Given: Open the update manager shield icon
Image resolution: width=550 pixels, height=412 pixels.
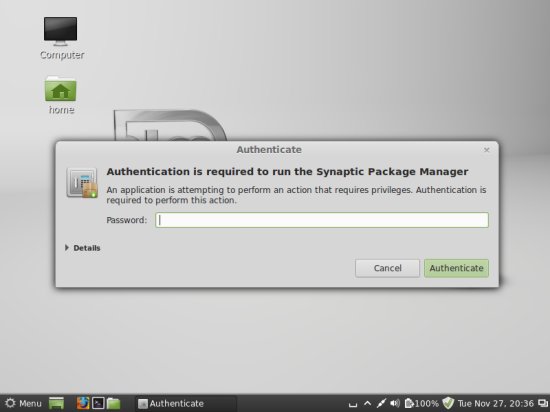Looking at the screenshot, I should [448, 403].
